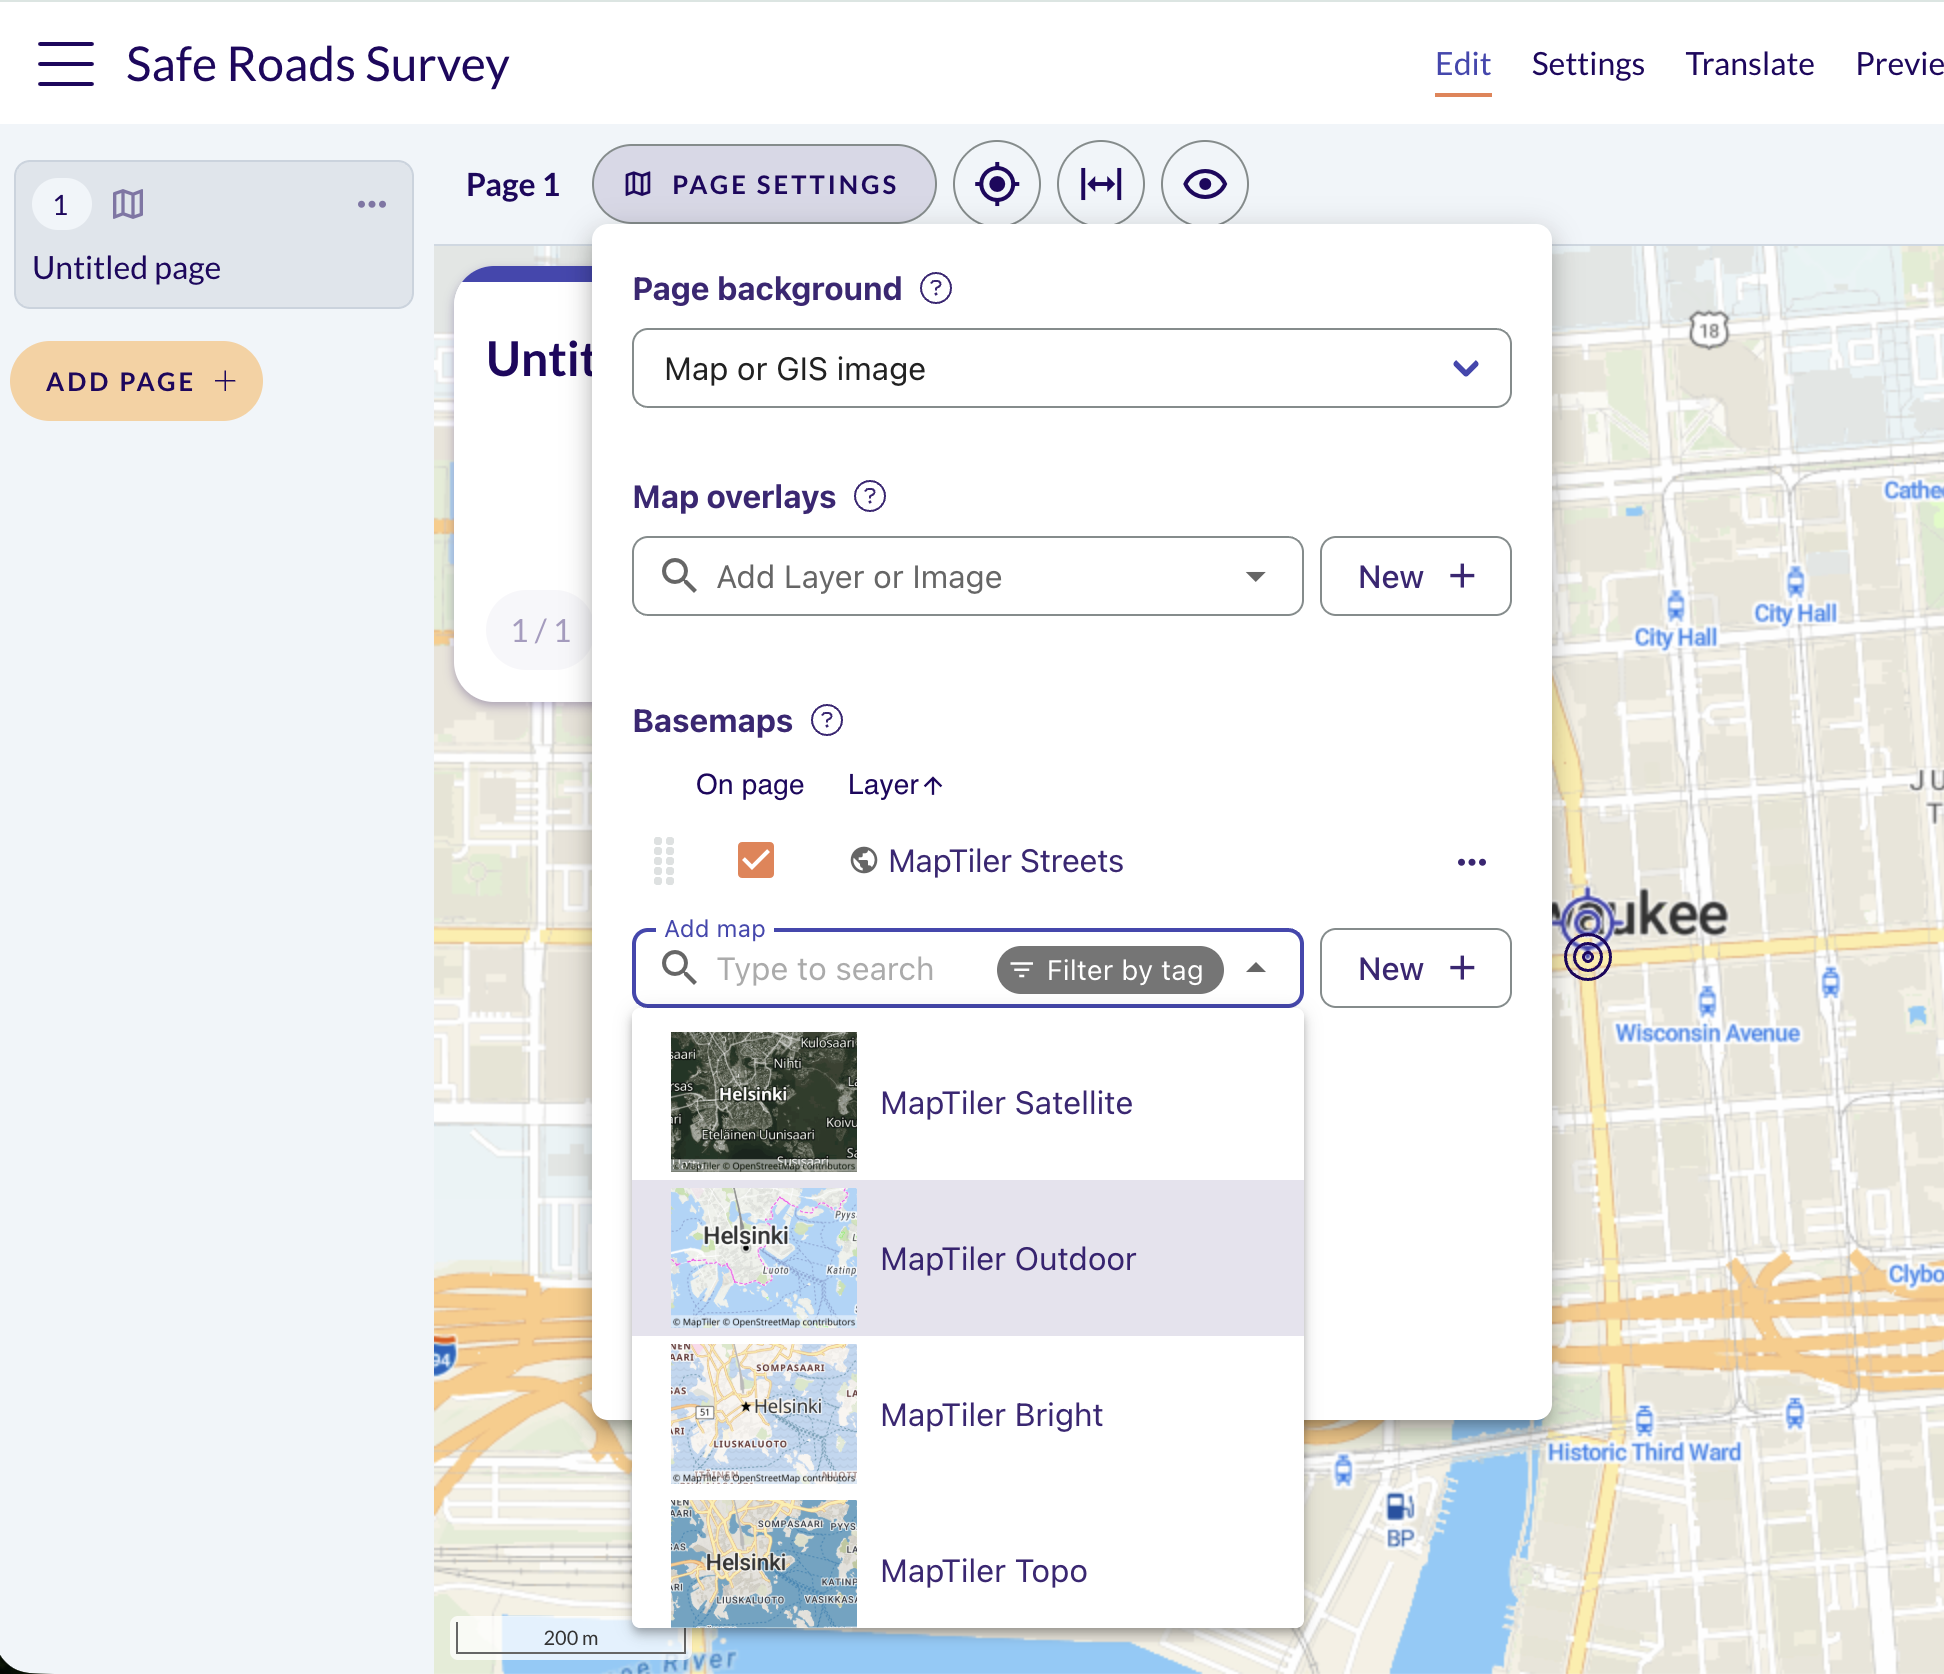The image size is (1944, 1674).
Task: Click the On page column header
Action: click(750, 785)
